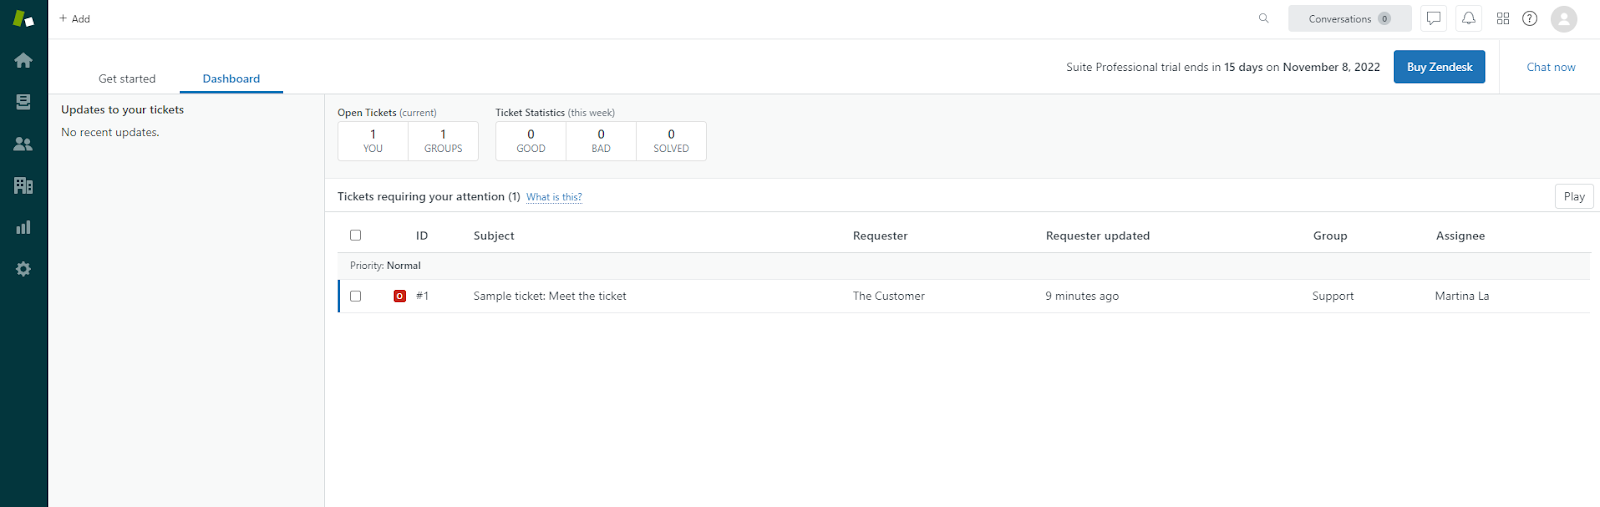Click the Add new tab button

click(x=75, y=18)
